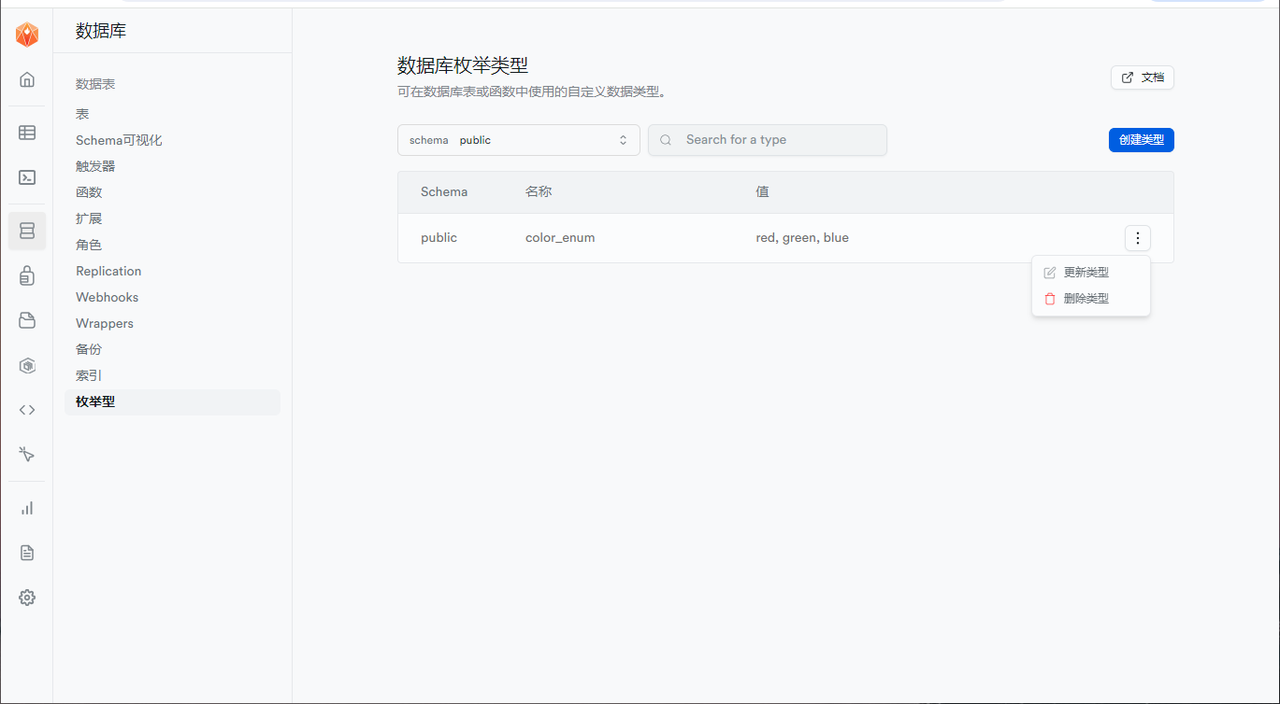Select 删除类型 to delete the enum

[x=1086, y=297]
